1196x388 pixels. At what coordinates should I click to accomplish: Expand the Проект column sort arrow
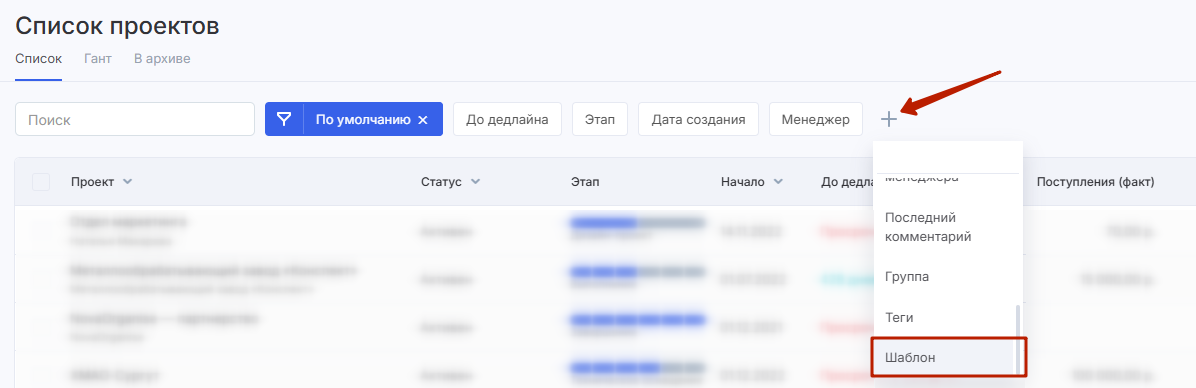(x=127, y=182)
